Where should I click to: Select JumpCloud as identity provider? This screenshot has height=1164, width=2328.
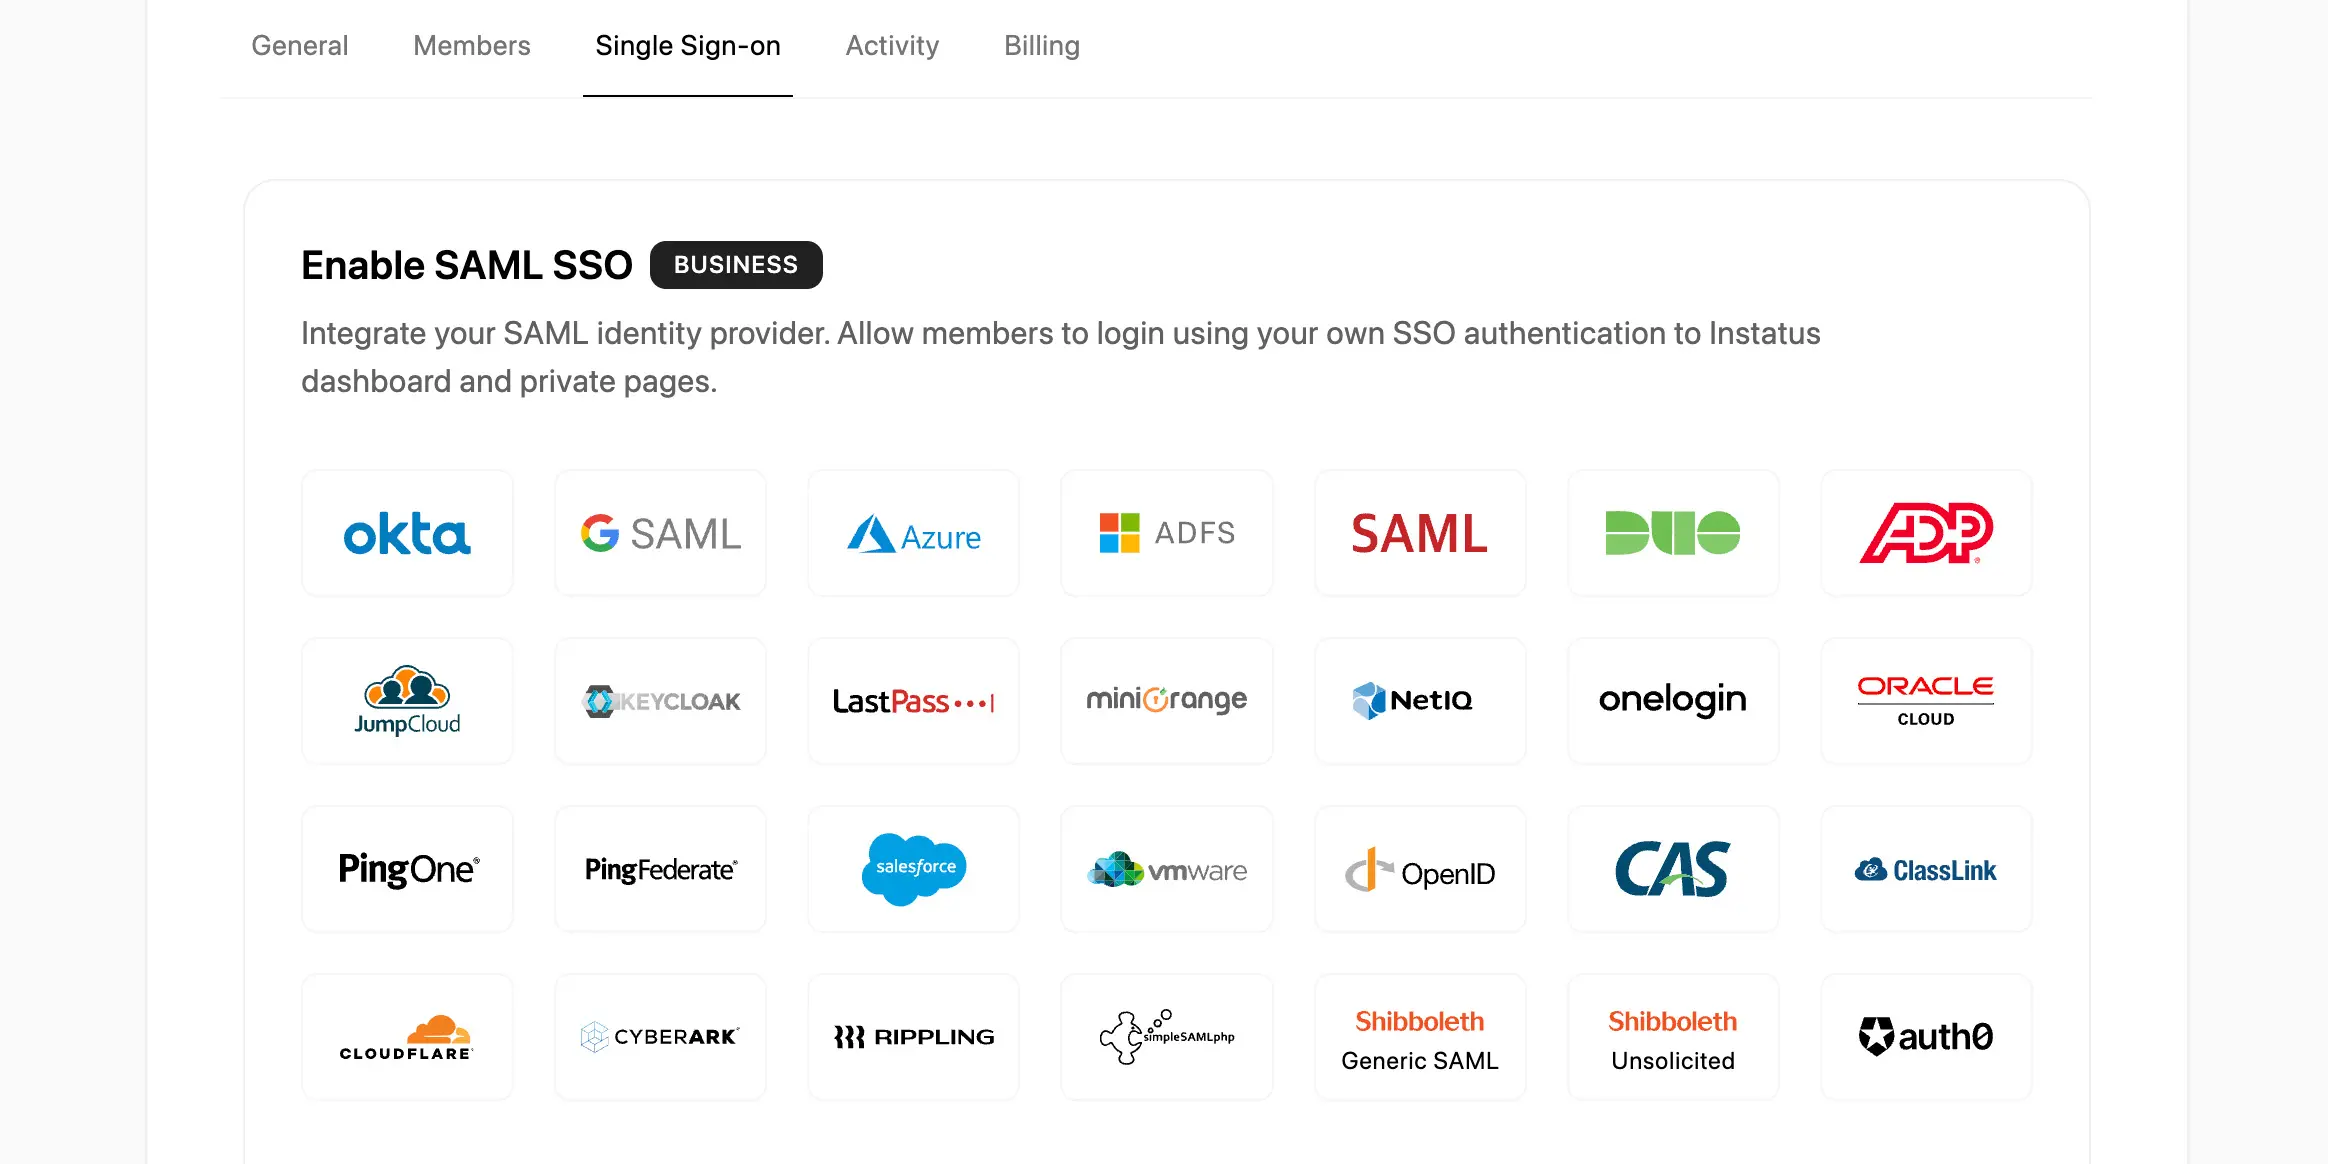(x=407, y=701)
